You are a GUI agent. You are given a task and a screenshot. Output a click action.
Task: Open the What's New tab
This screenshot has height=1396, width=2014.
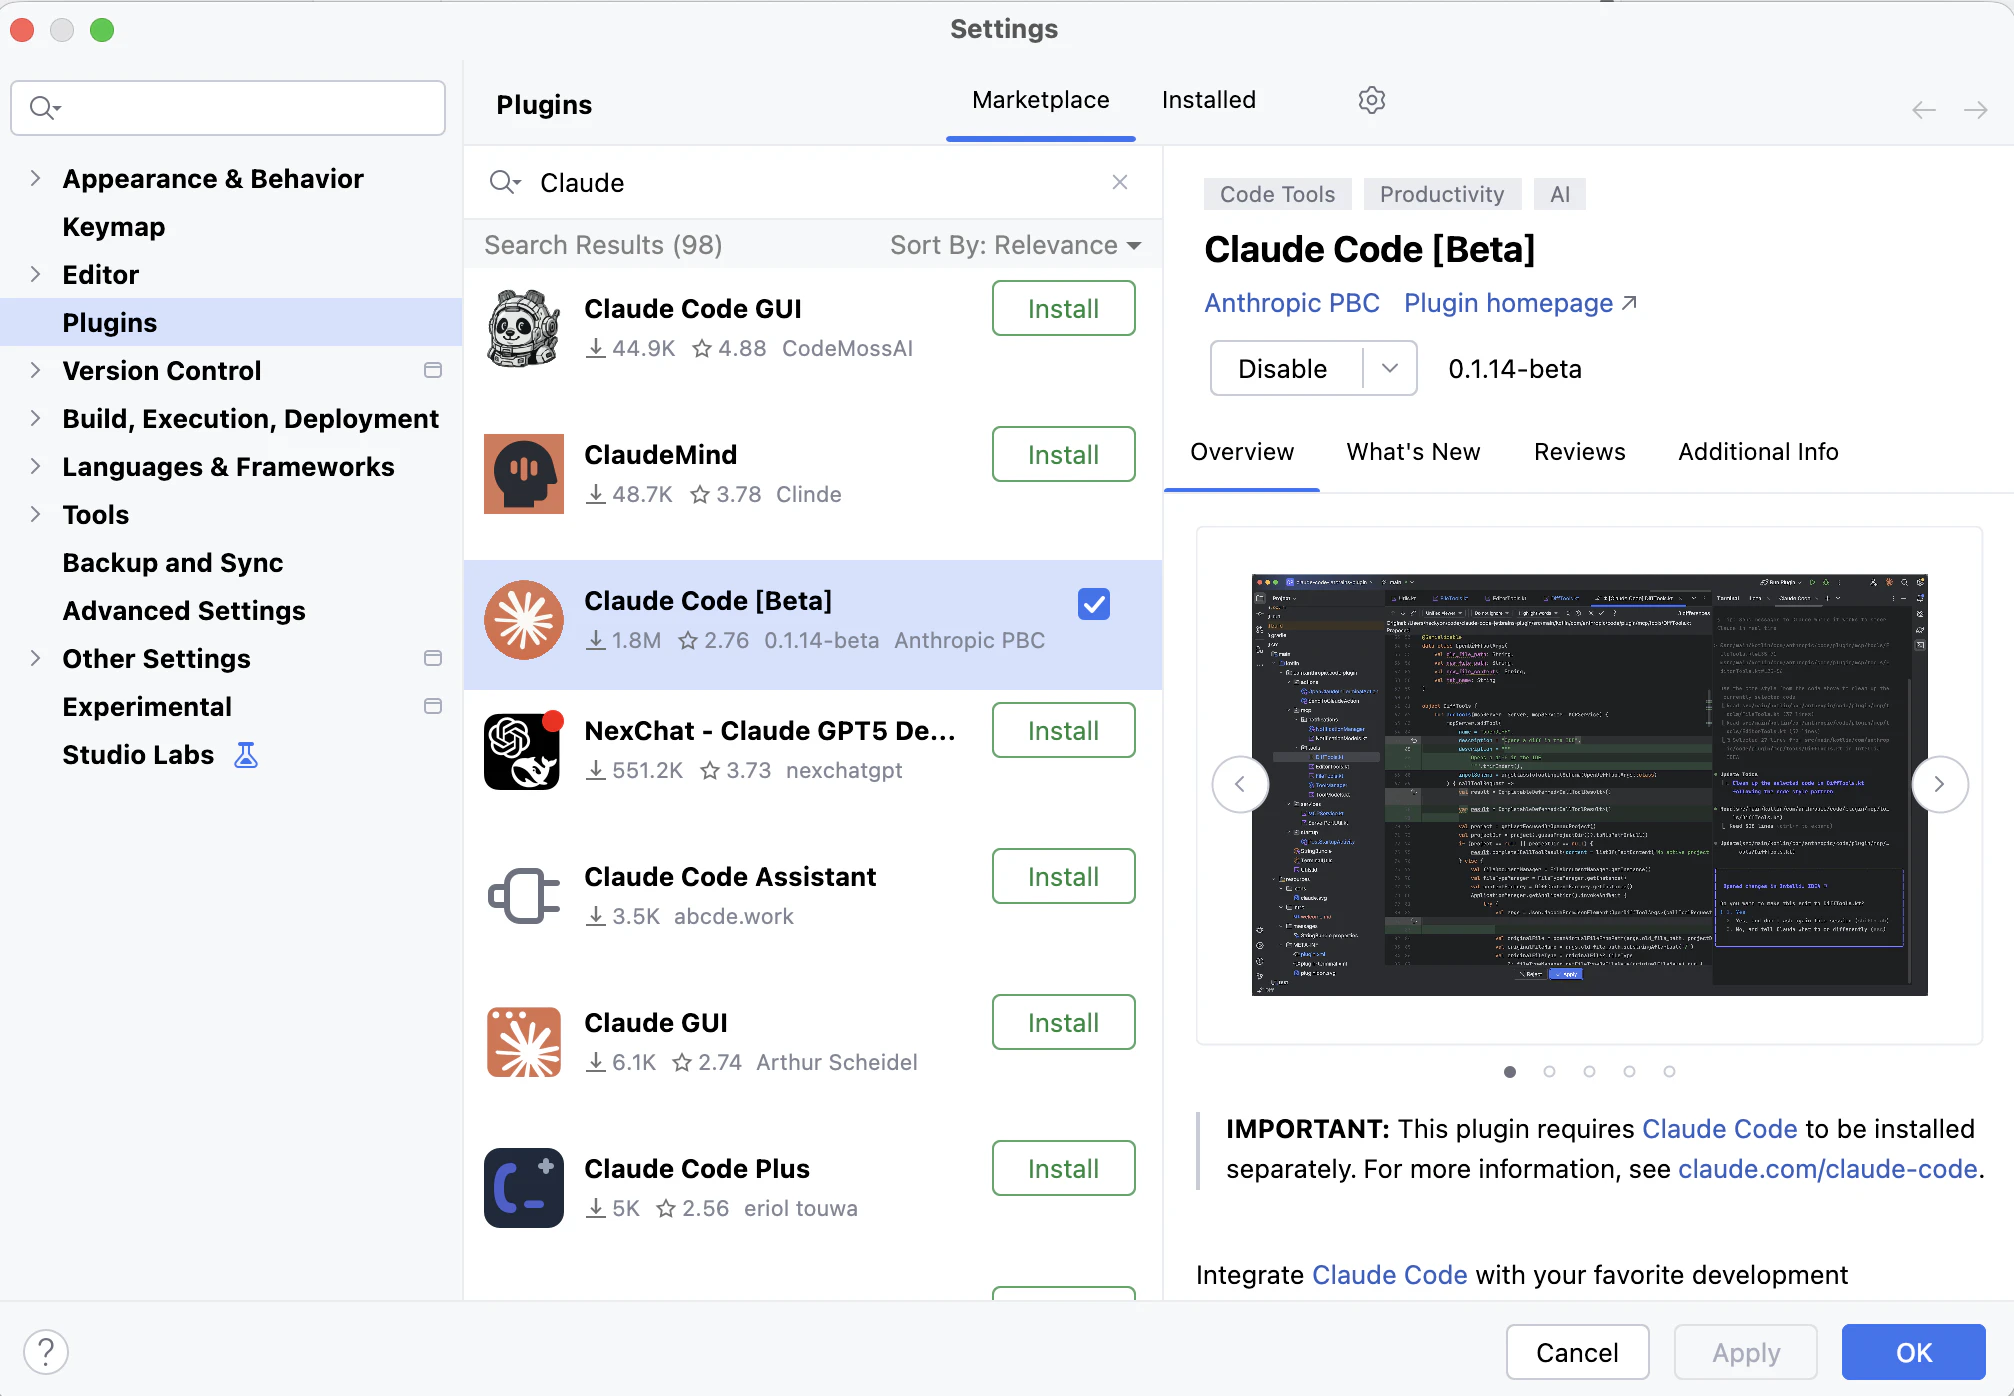pos(1413,452)
